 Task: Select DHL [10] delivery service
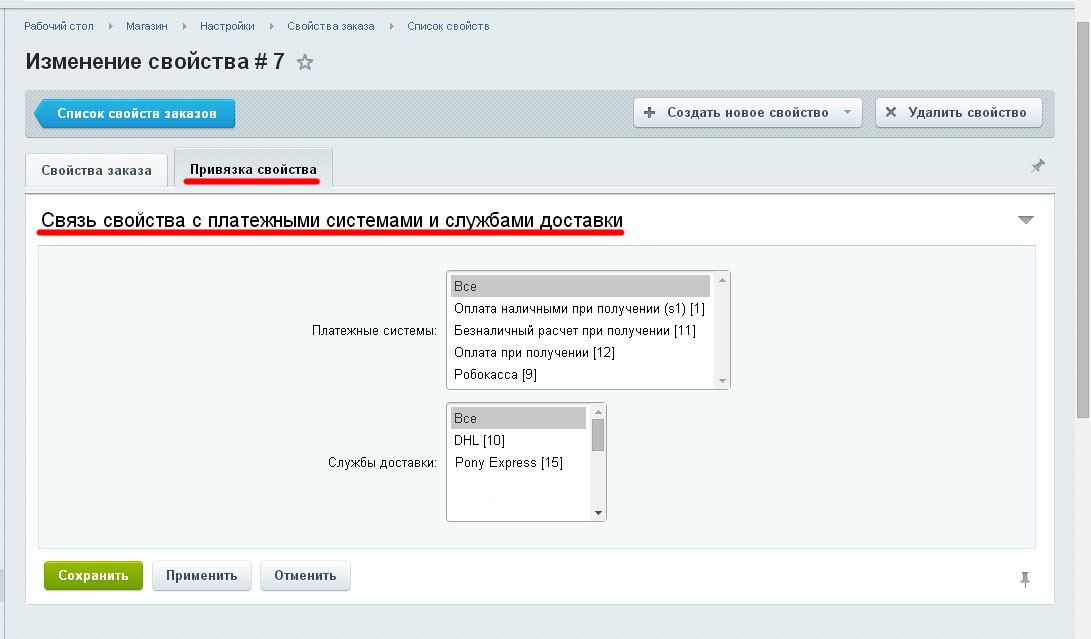pyautogui.click(x=518, y=441)
